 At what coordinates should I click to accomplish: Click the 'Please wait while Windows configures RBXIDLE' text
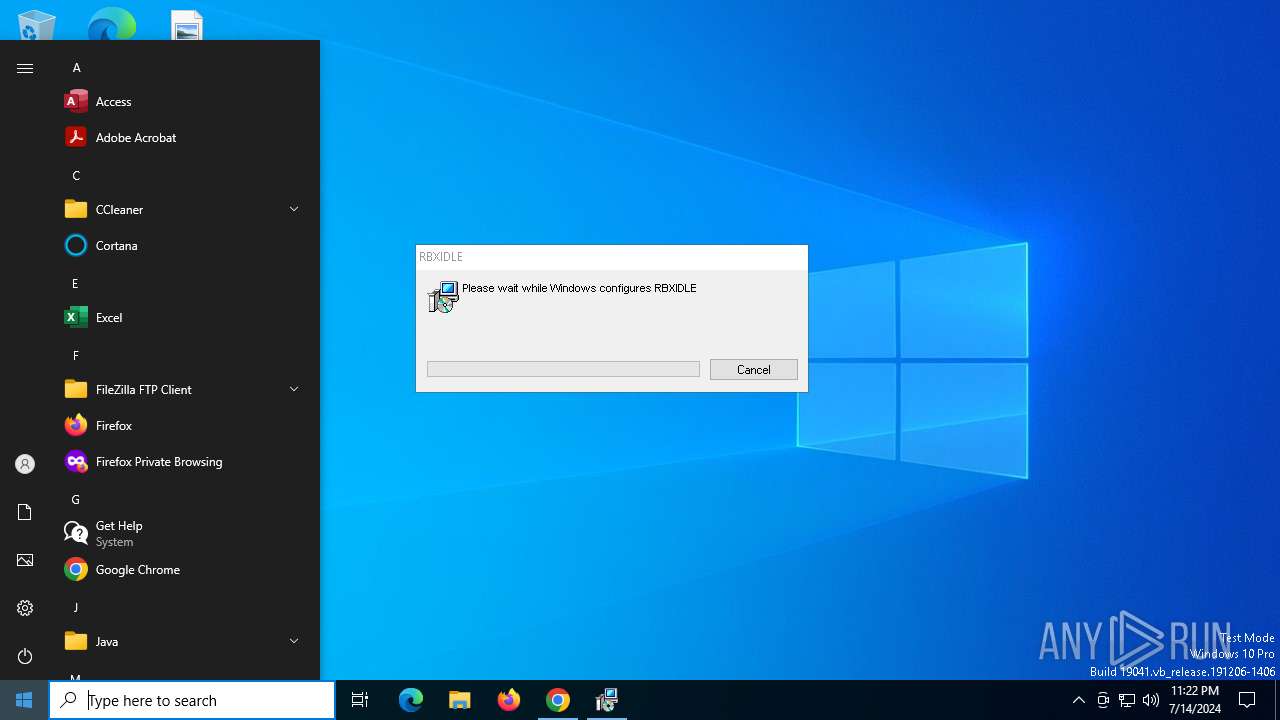coord(579,288)
